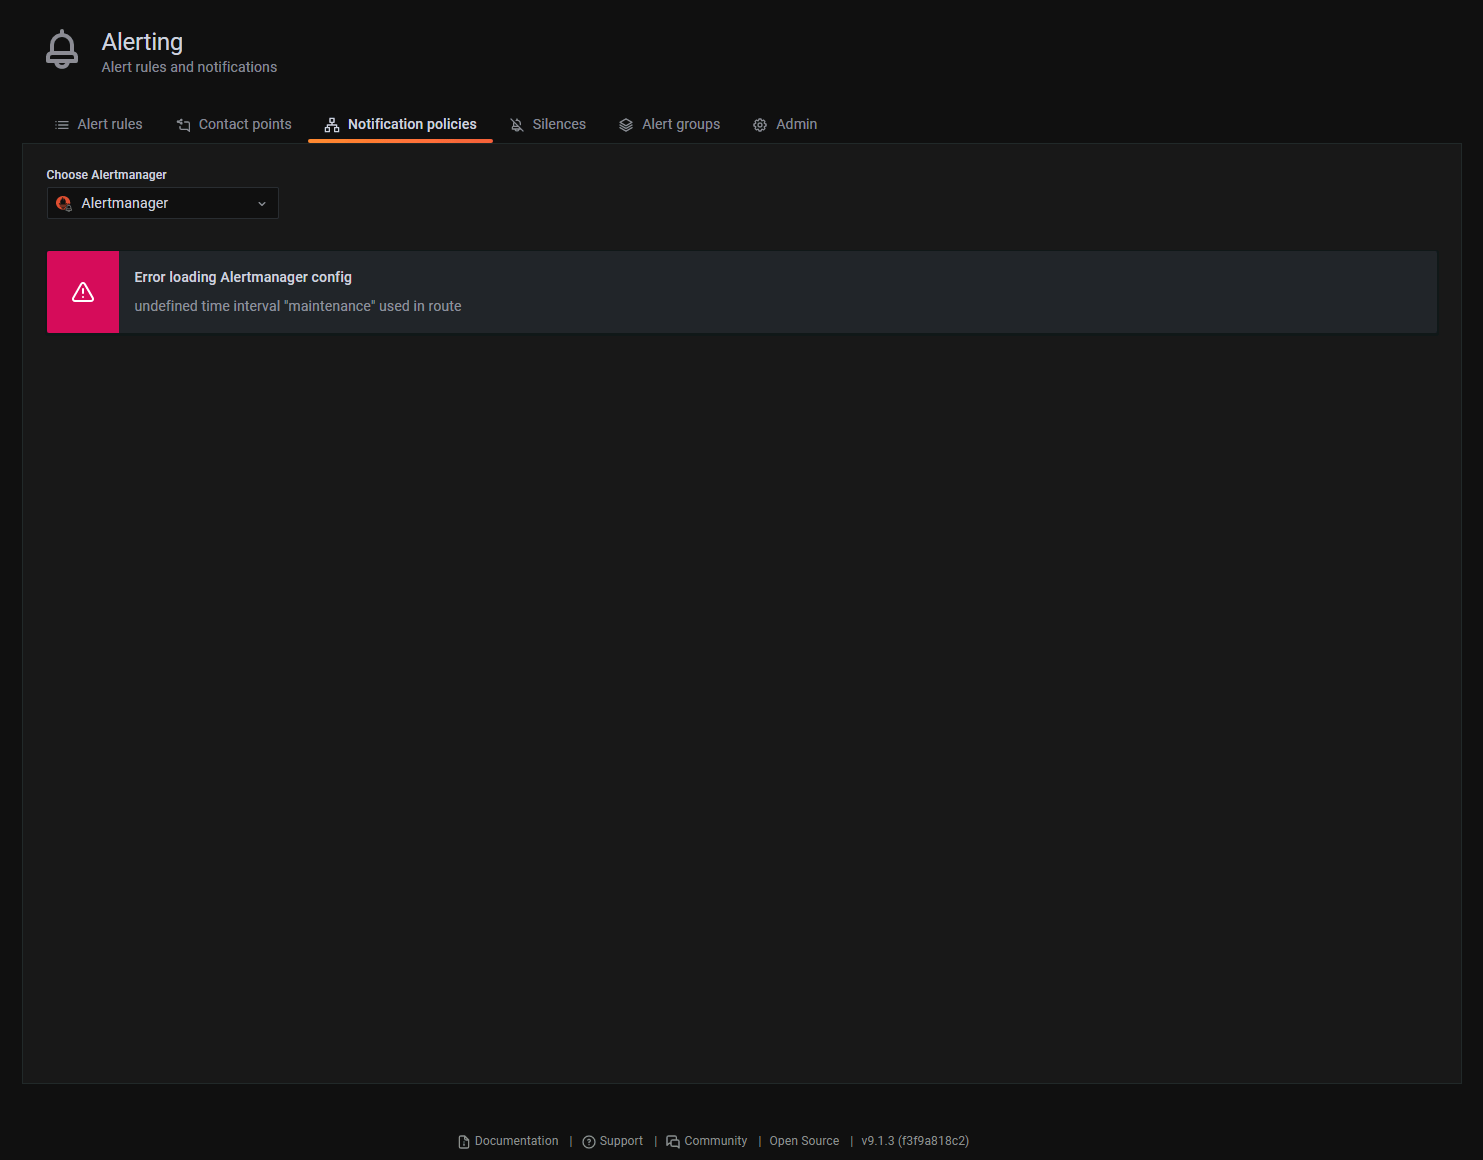
Task: Click the gear icon on Admin tab
Action: 759,124
